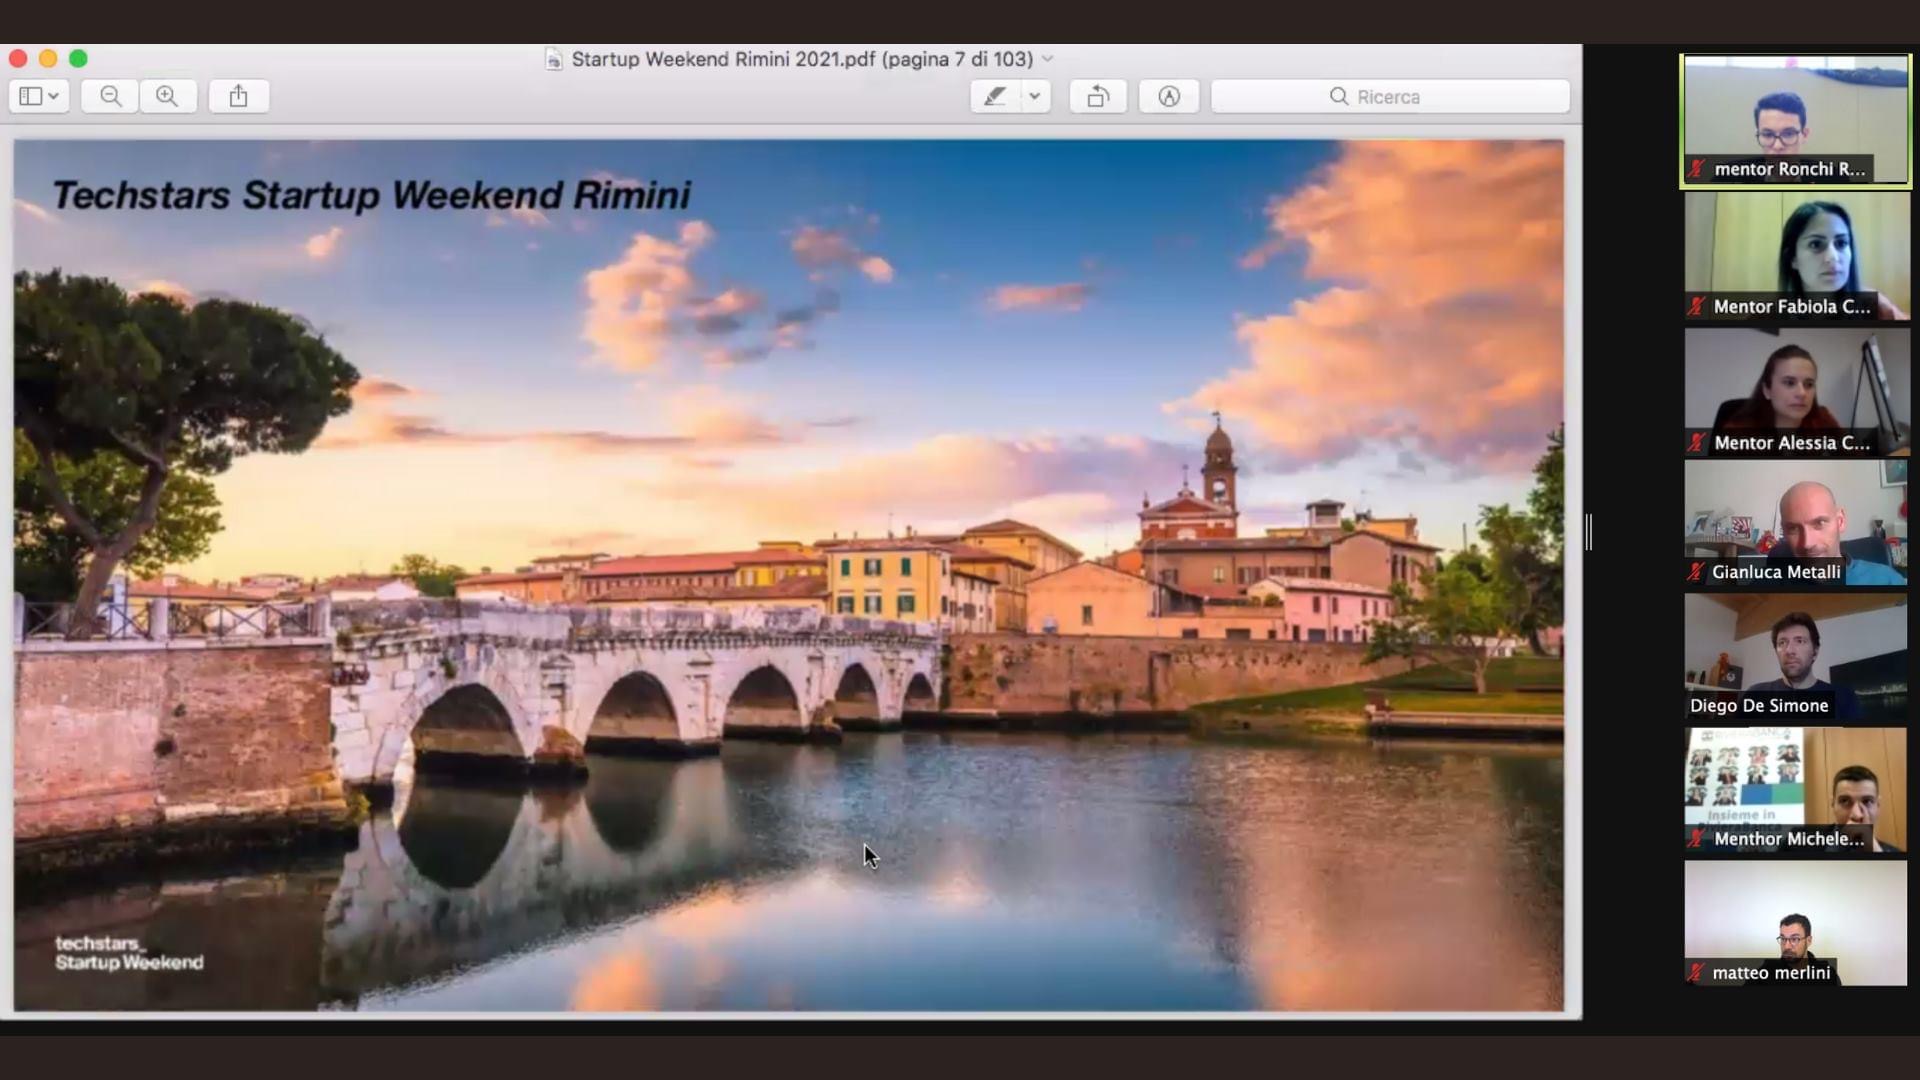Click the rotate page icon
The height and width of the screenshot is (1080, 1920).
[x=1098, y=96]
